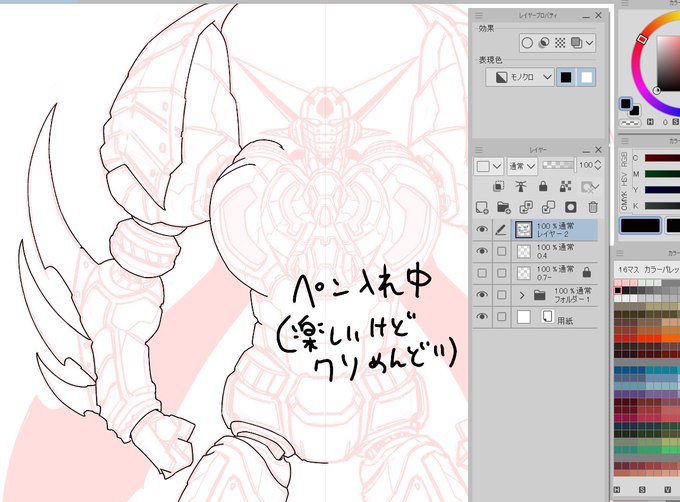Click the 用紙 paper white thumbnail
Viewport: 680px width, 502px height.
[x=524, y=317]
